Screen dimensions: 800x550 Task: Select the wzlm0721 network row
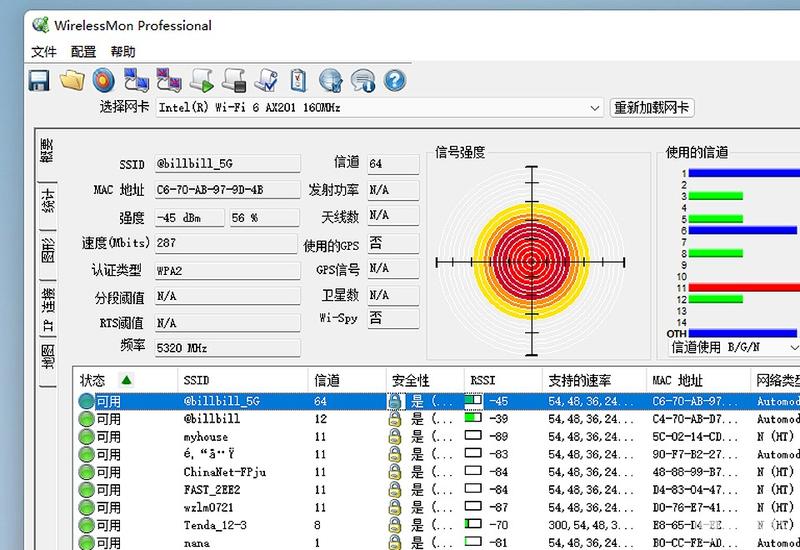(x=437, y=508)
